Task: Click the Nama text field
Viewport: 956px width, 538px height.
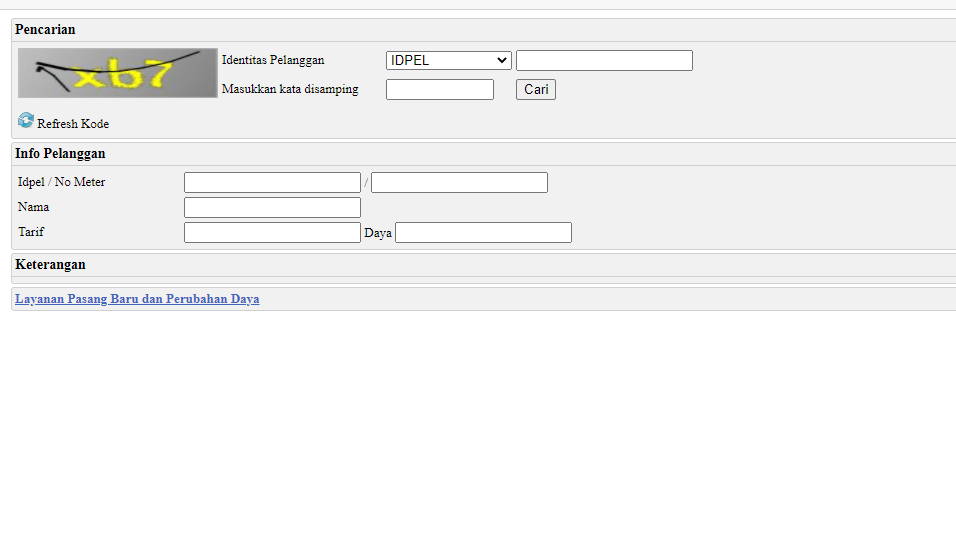Action: [x=273, y=207]
